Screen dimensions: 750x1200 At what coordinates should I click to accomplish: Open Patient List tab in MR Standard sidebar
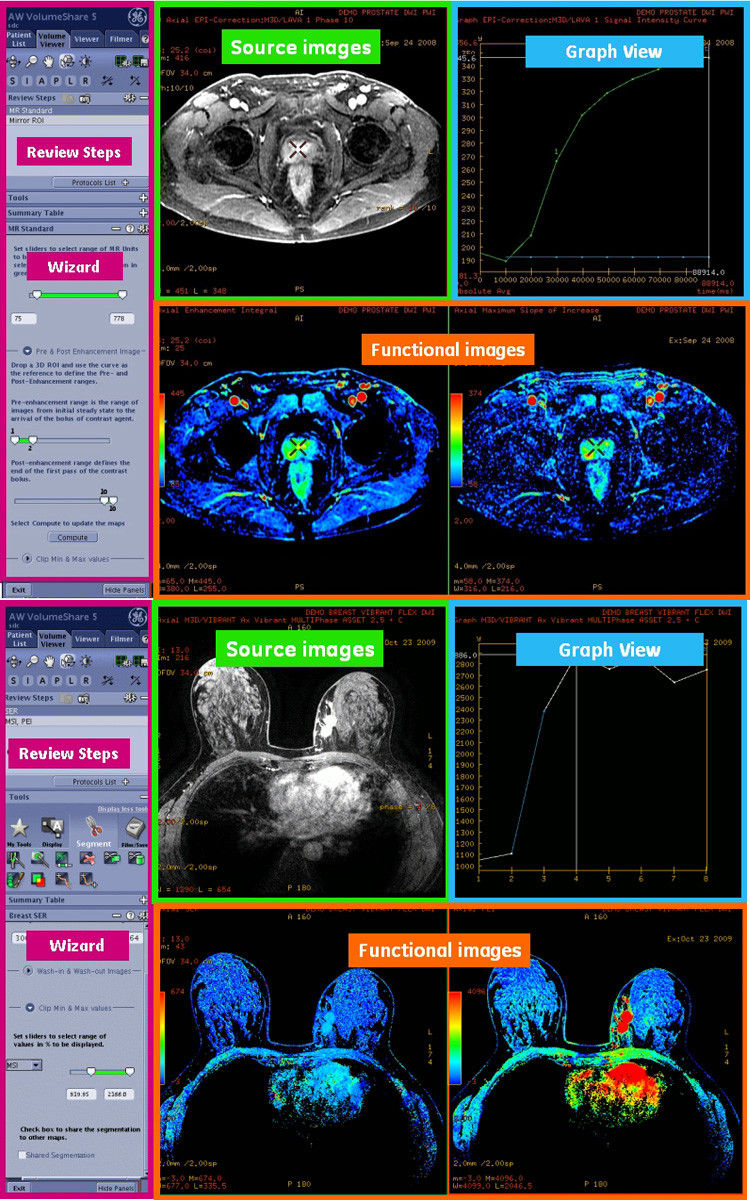(19, 39)
